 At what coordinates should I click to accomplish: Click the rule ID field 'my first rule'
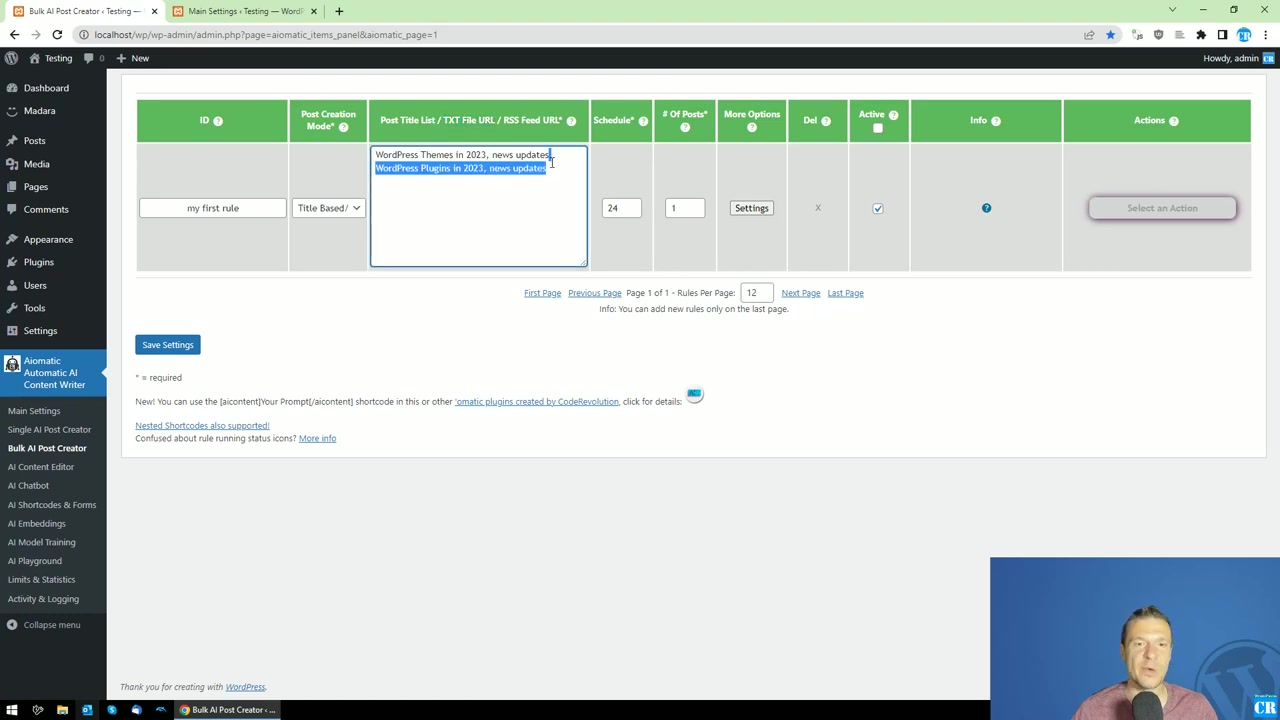(x=213, y=208)
